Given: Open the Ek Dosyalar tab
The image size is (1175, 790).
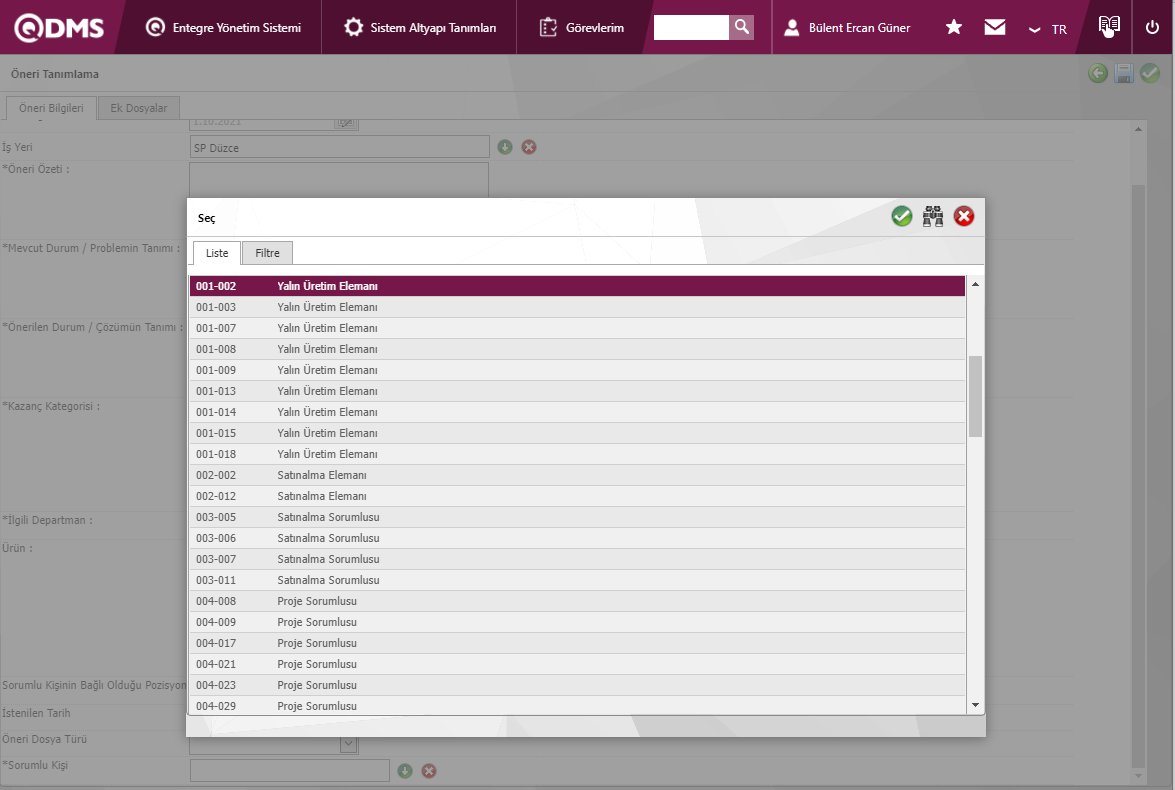Looking at the screenshot, I should pyautogui.click(x=139, y=108).
